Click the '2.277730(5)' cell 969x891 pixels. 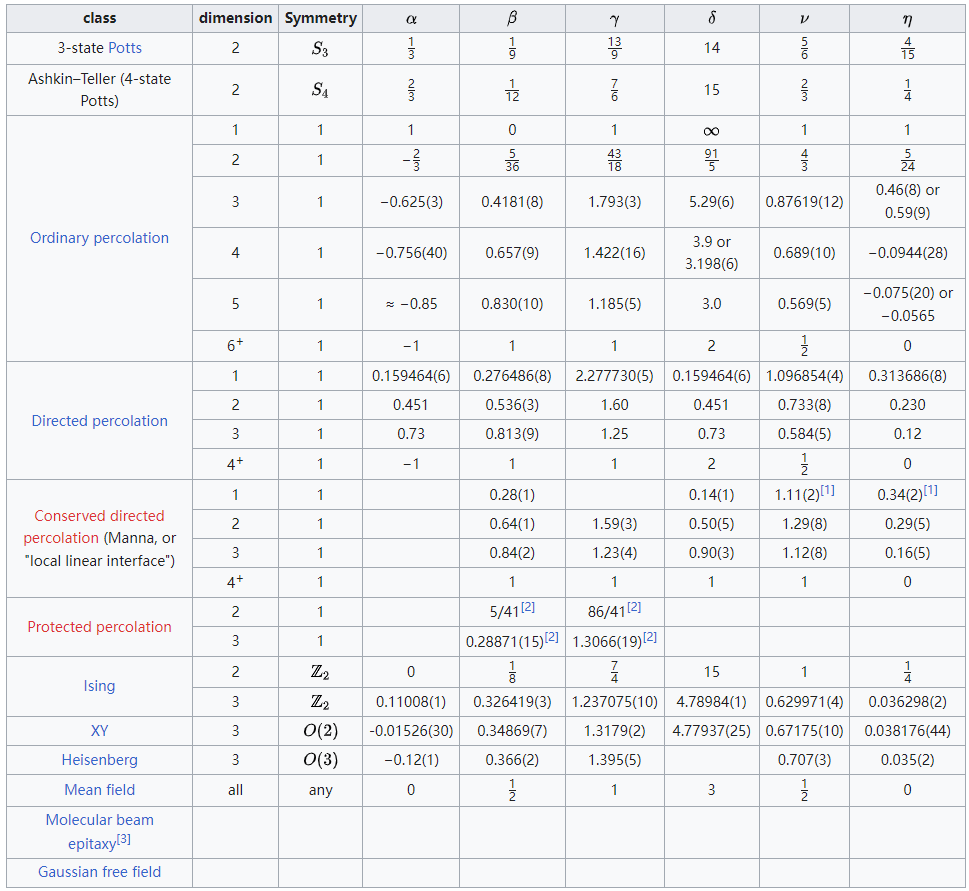coord(614,376)
